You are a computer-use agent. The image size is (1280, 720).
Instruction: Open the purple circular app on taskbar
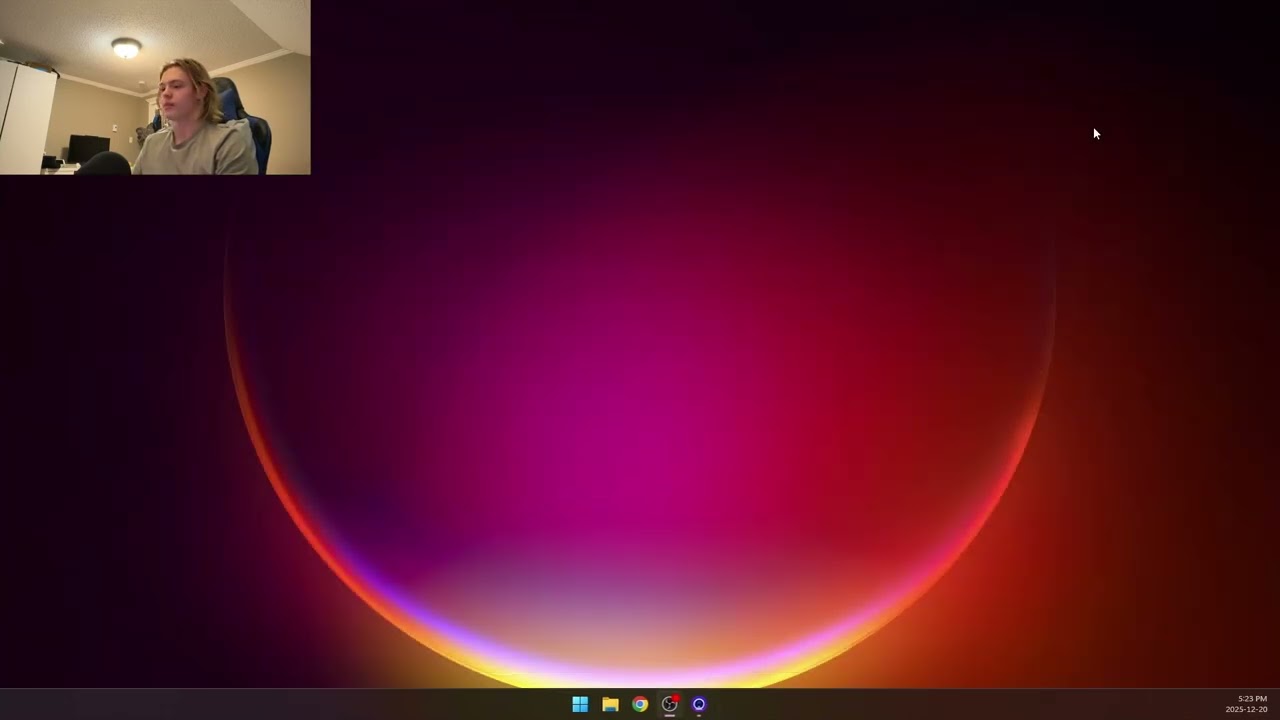click(x=699, y=704)
